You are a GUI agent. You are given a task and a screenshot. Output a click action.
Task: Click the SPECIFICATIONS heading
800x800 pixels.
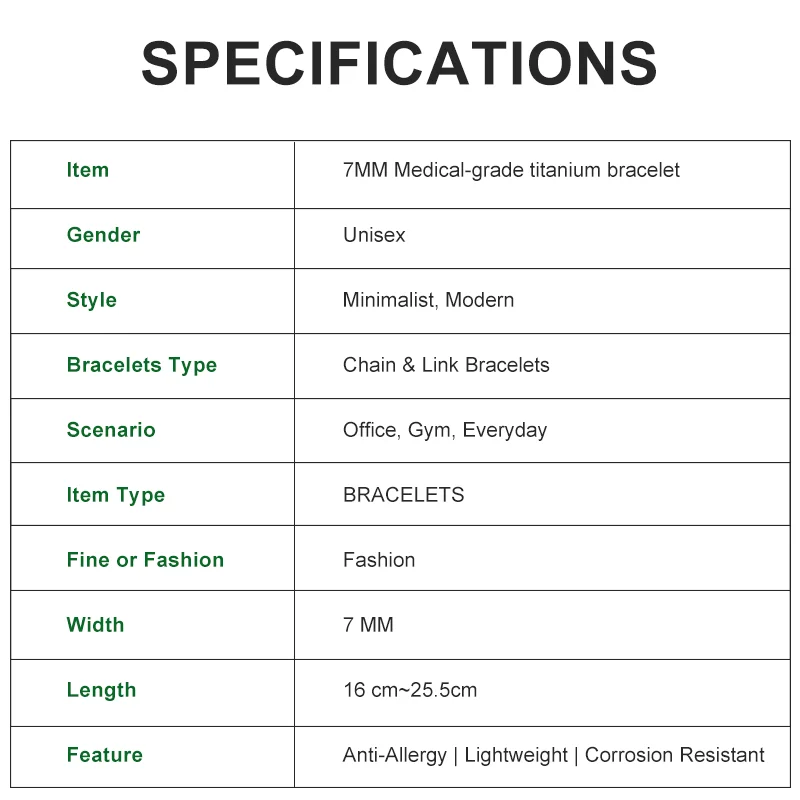(399, 64)
